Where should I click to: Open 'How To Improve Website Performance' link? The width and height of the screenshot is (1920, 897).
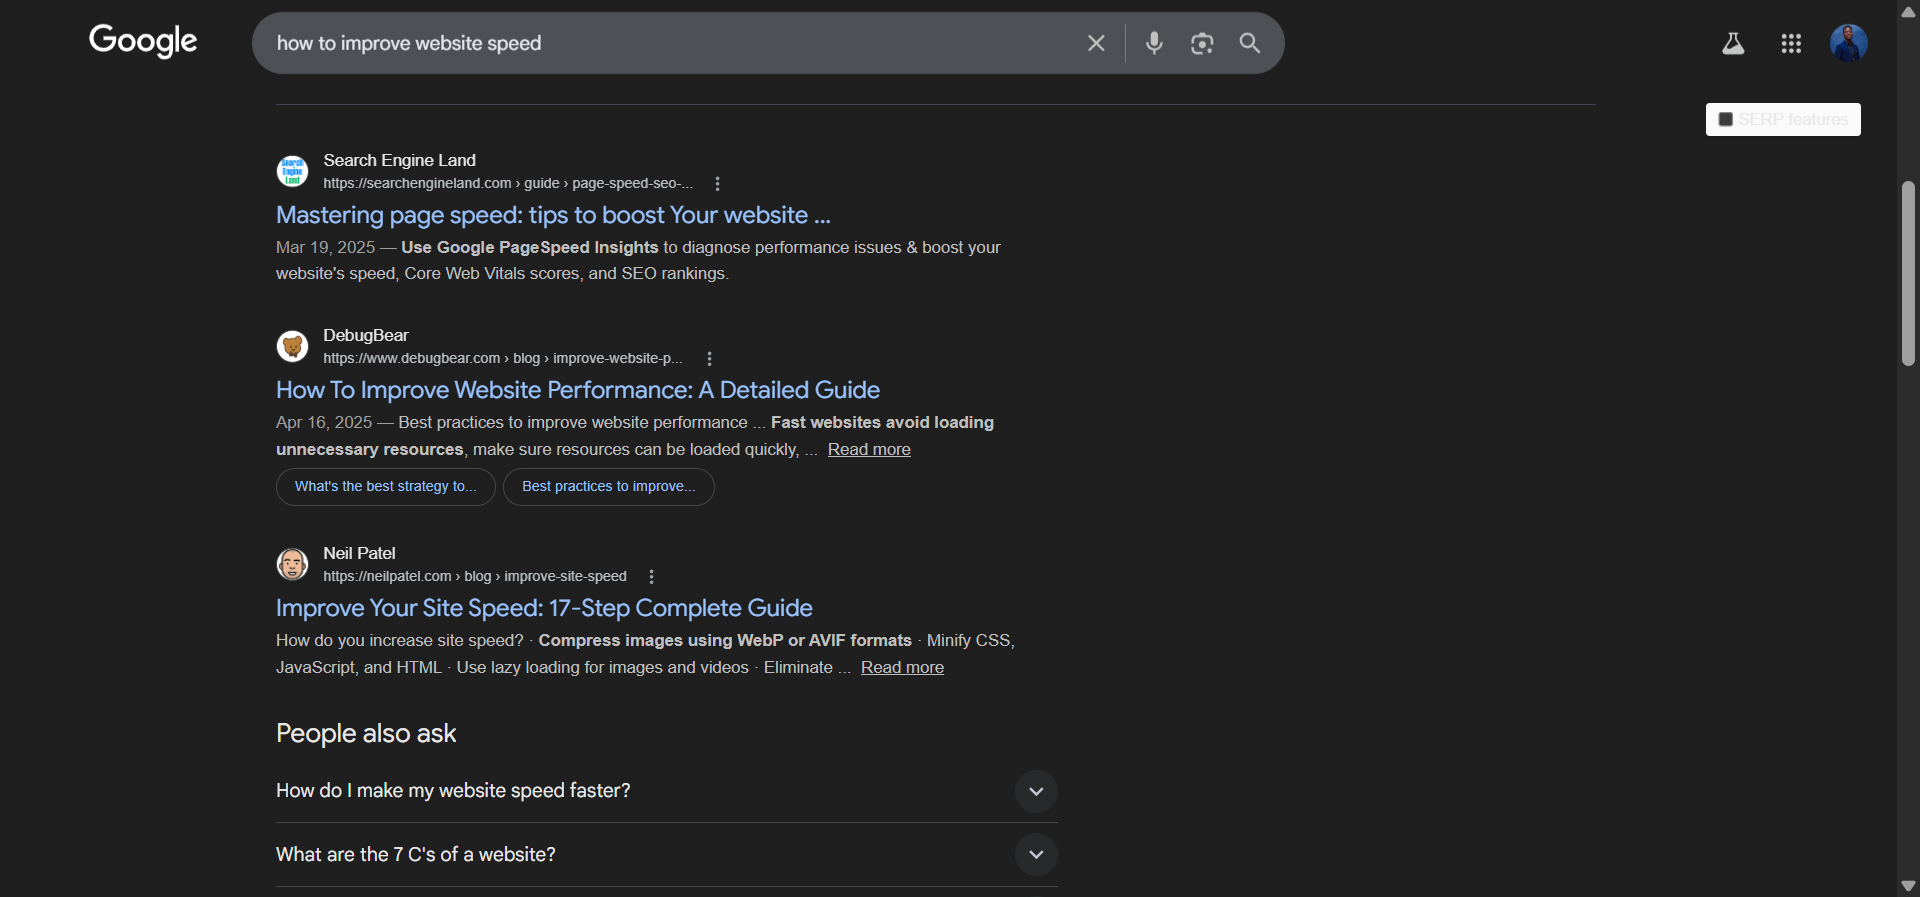click(578, 390)
